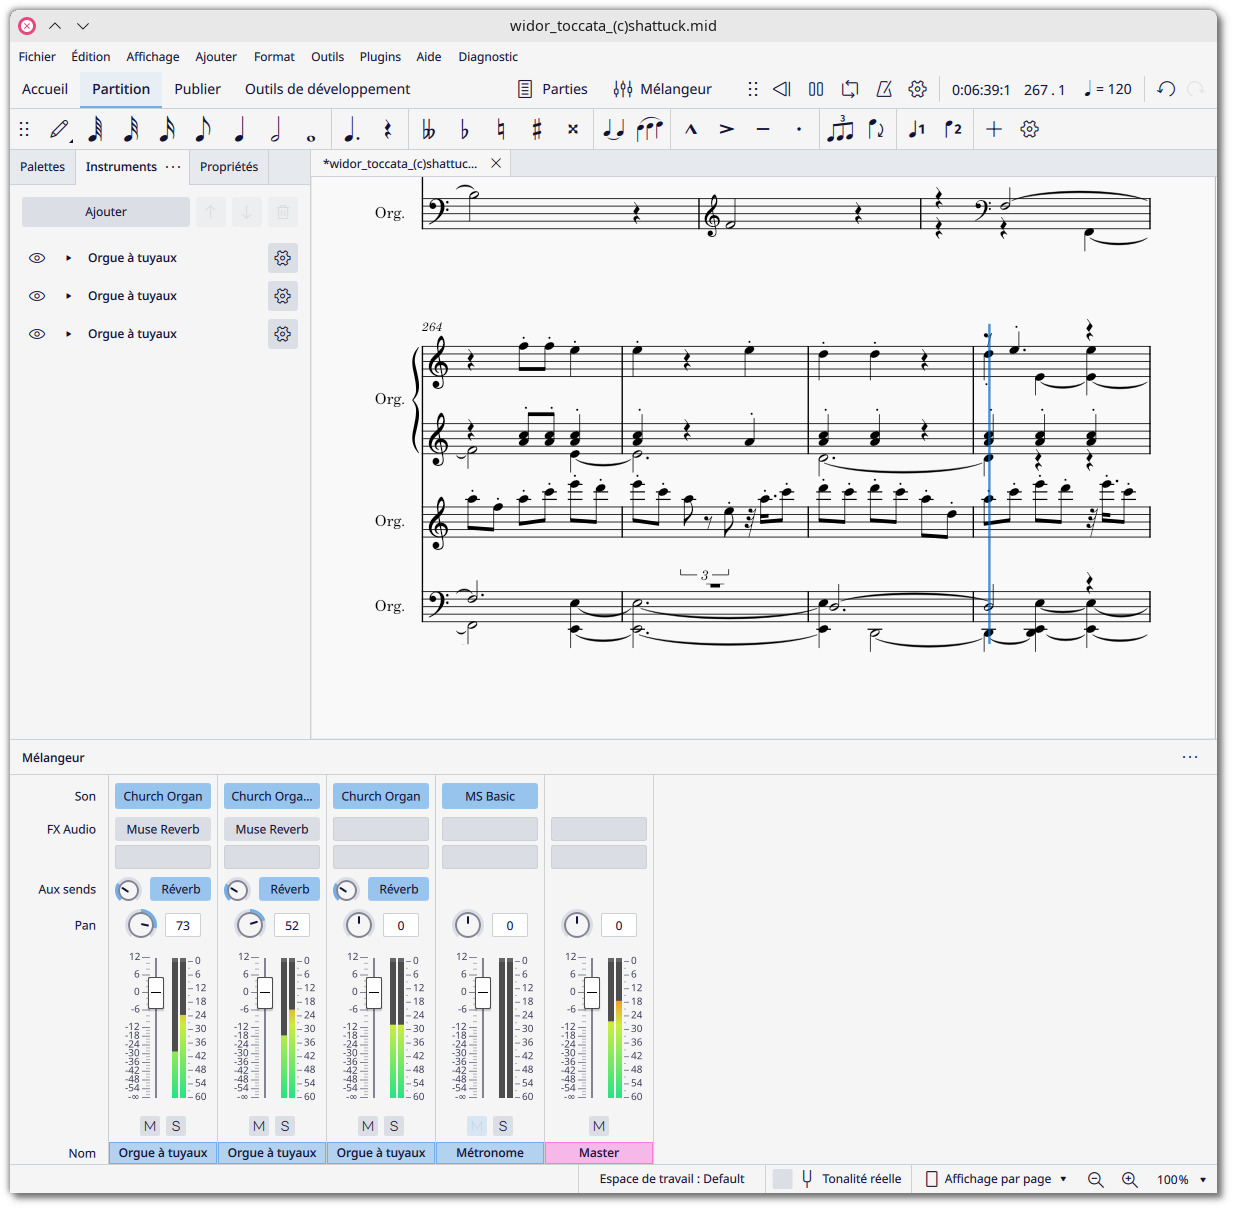Screen dimensions: 1233x1209
Task: Solo the second Orgue à tuyaux channel
Action: click(x=285, y=1126)
